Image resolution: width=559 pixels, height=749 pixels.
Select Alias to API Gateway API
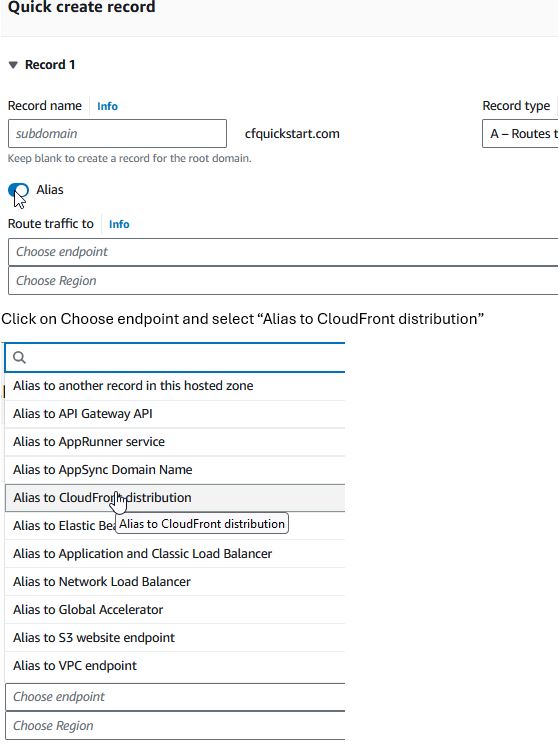pyautogui.click(x=175, y=414)
